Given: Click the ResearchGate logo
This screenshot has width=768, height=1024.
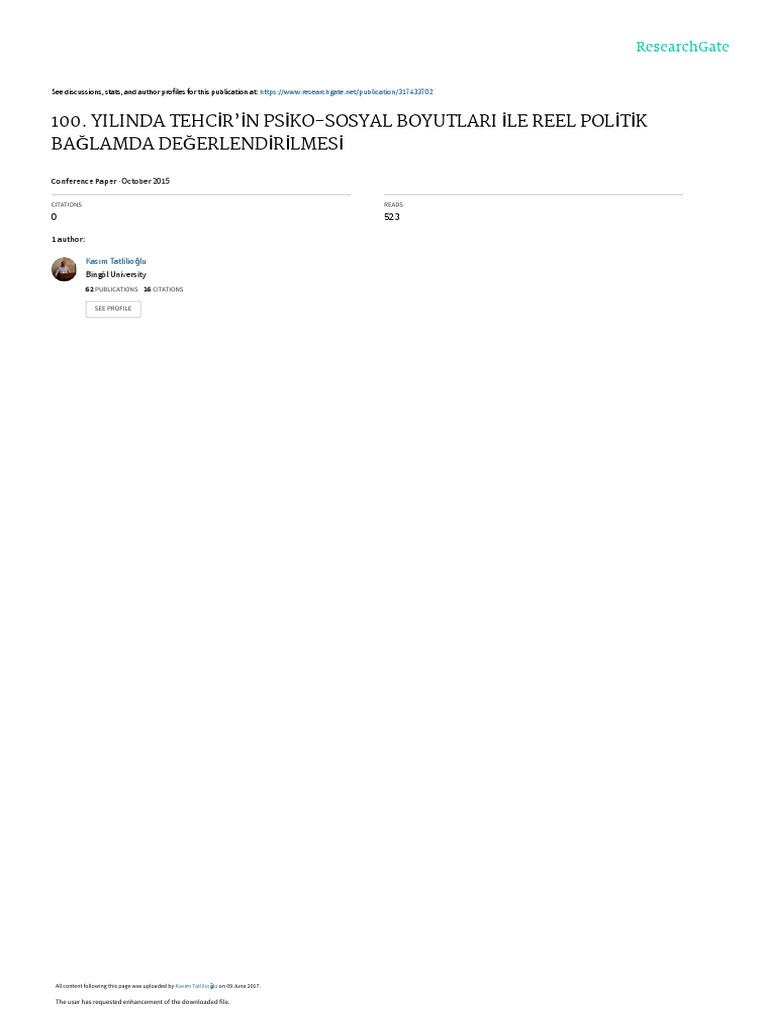Looking at the screenshot, I should [682, 46].
